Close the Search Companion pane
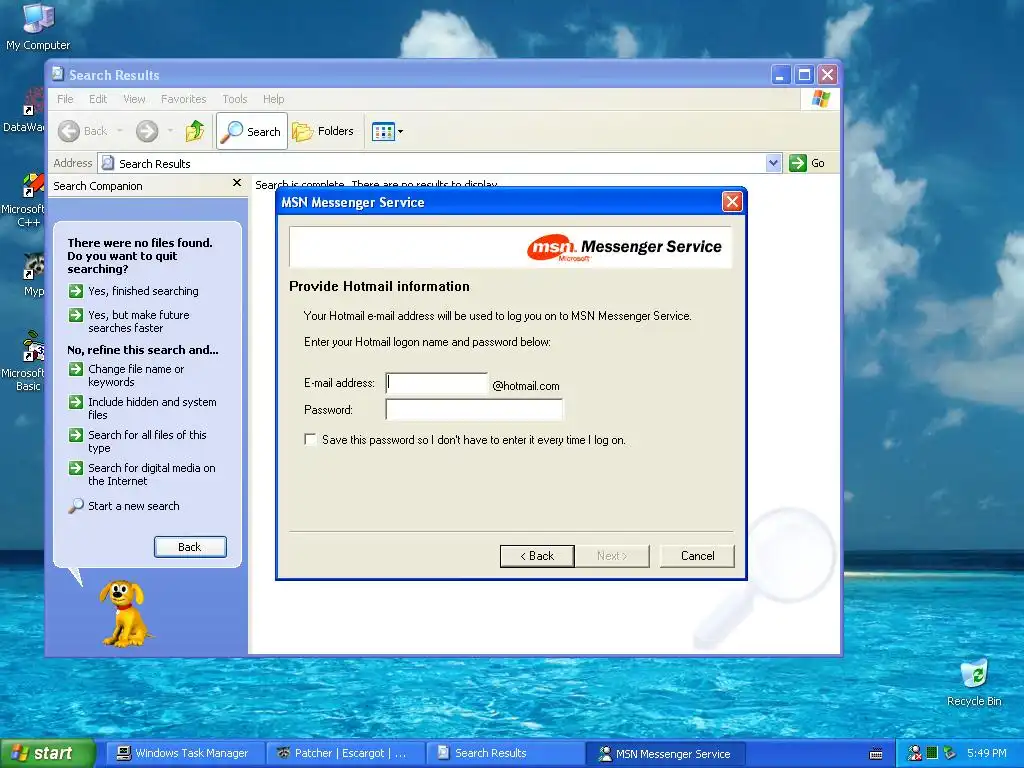This screenshot has height=768, width=1024. [x=237, y=184]
